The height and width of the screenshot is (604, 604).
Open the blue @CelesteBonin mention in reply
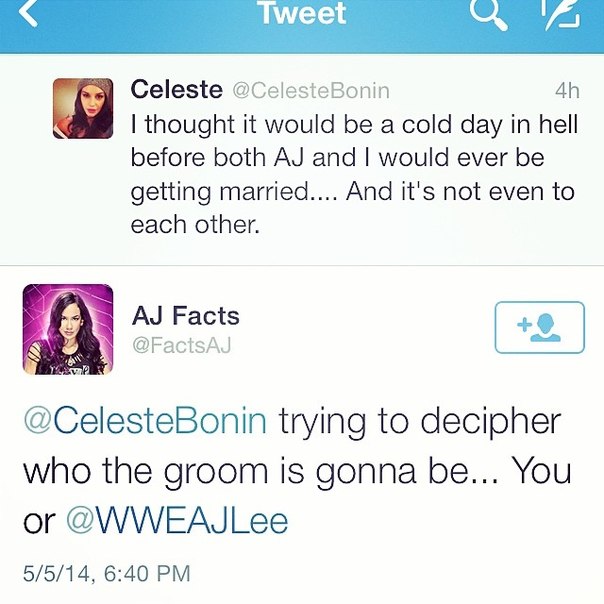pos(144,421)
